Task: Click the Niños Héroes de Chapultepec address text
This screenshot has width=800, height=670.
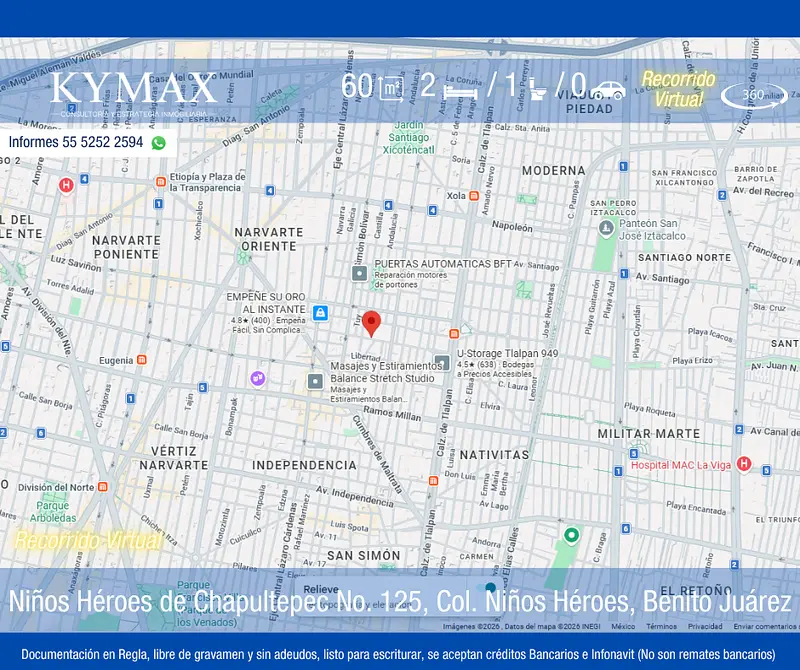Action: pos(400,601)
